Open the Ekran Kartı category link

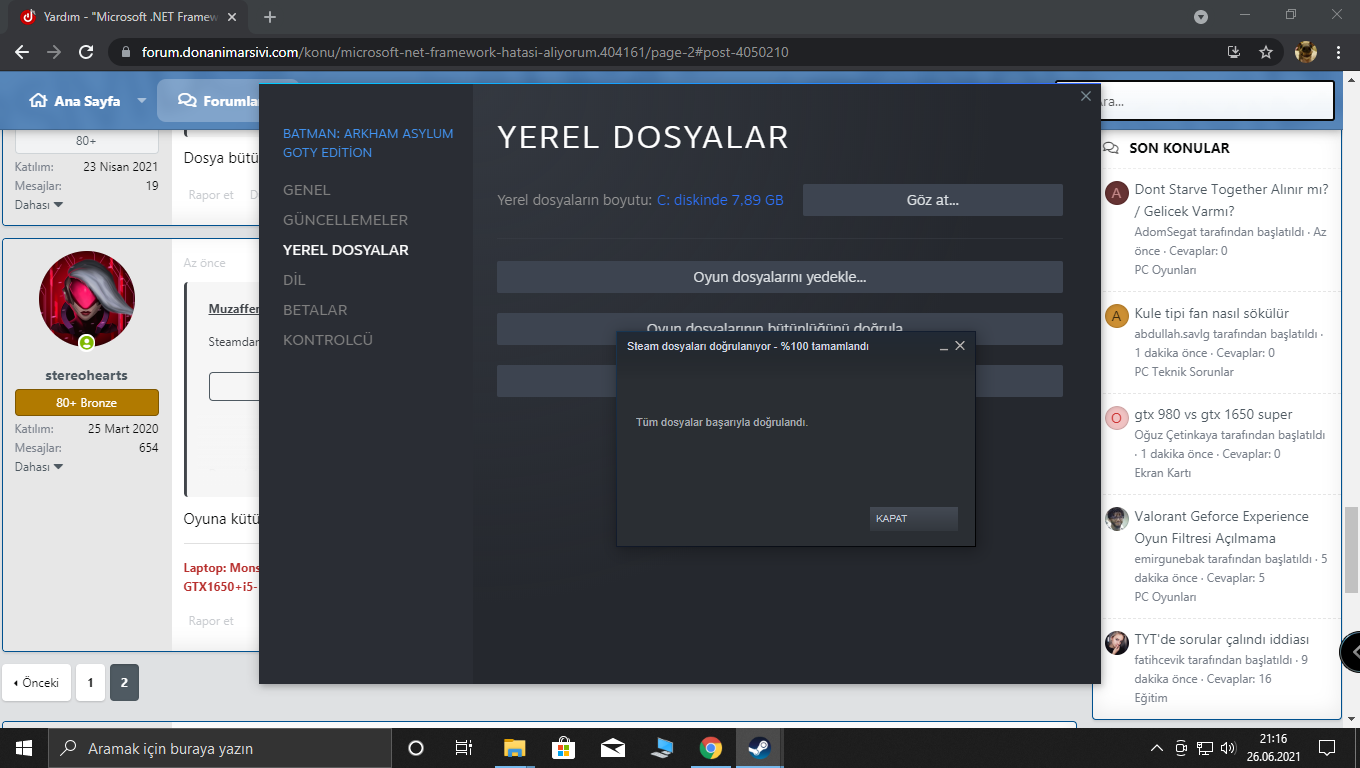coord(1162,473)
